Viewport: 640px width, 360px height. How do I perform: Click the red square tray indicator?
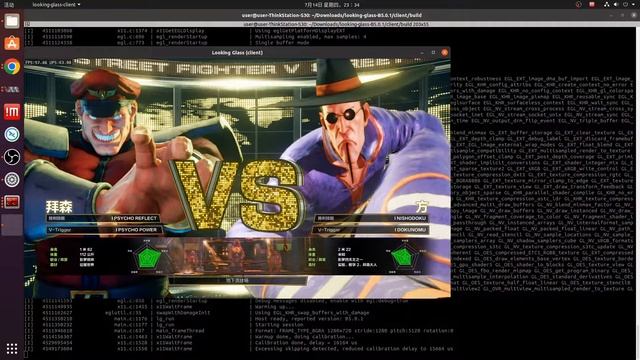592,4
